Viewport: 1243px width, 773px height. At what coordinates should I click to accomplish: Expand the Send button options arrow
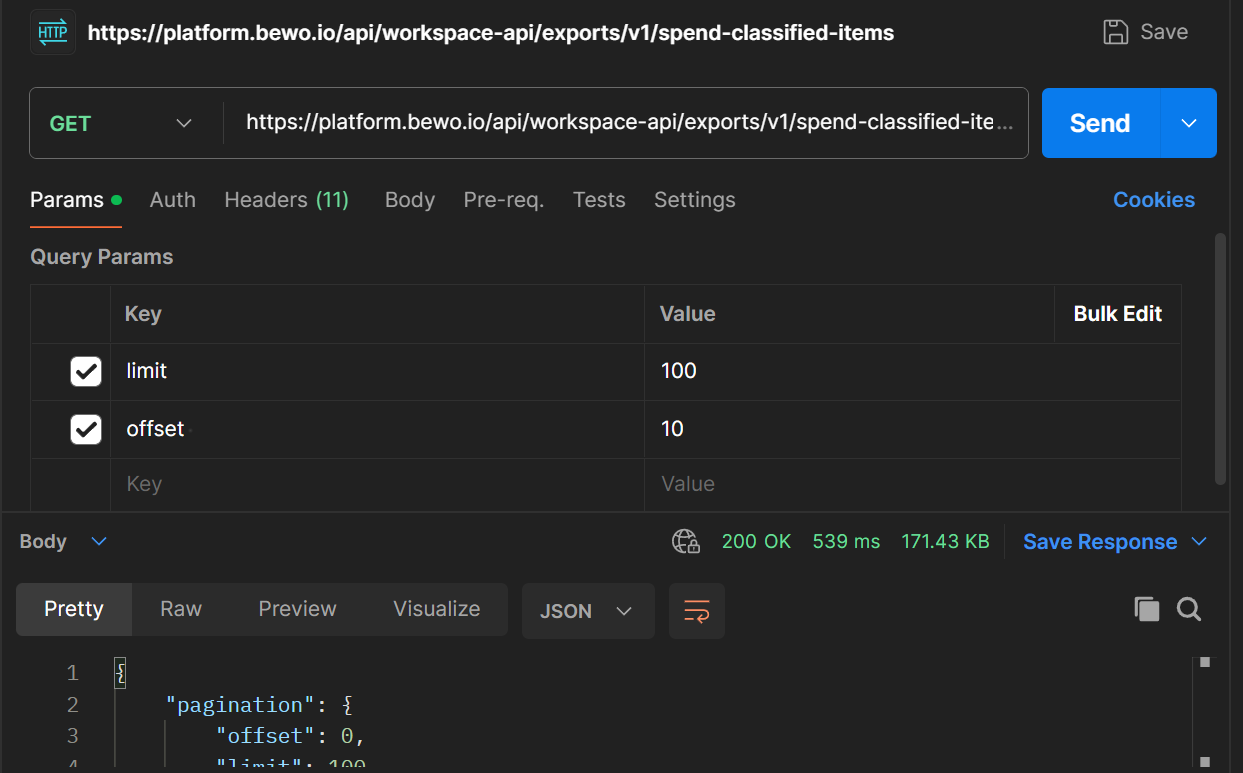[x=1188, y=122]
